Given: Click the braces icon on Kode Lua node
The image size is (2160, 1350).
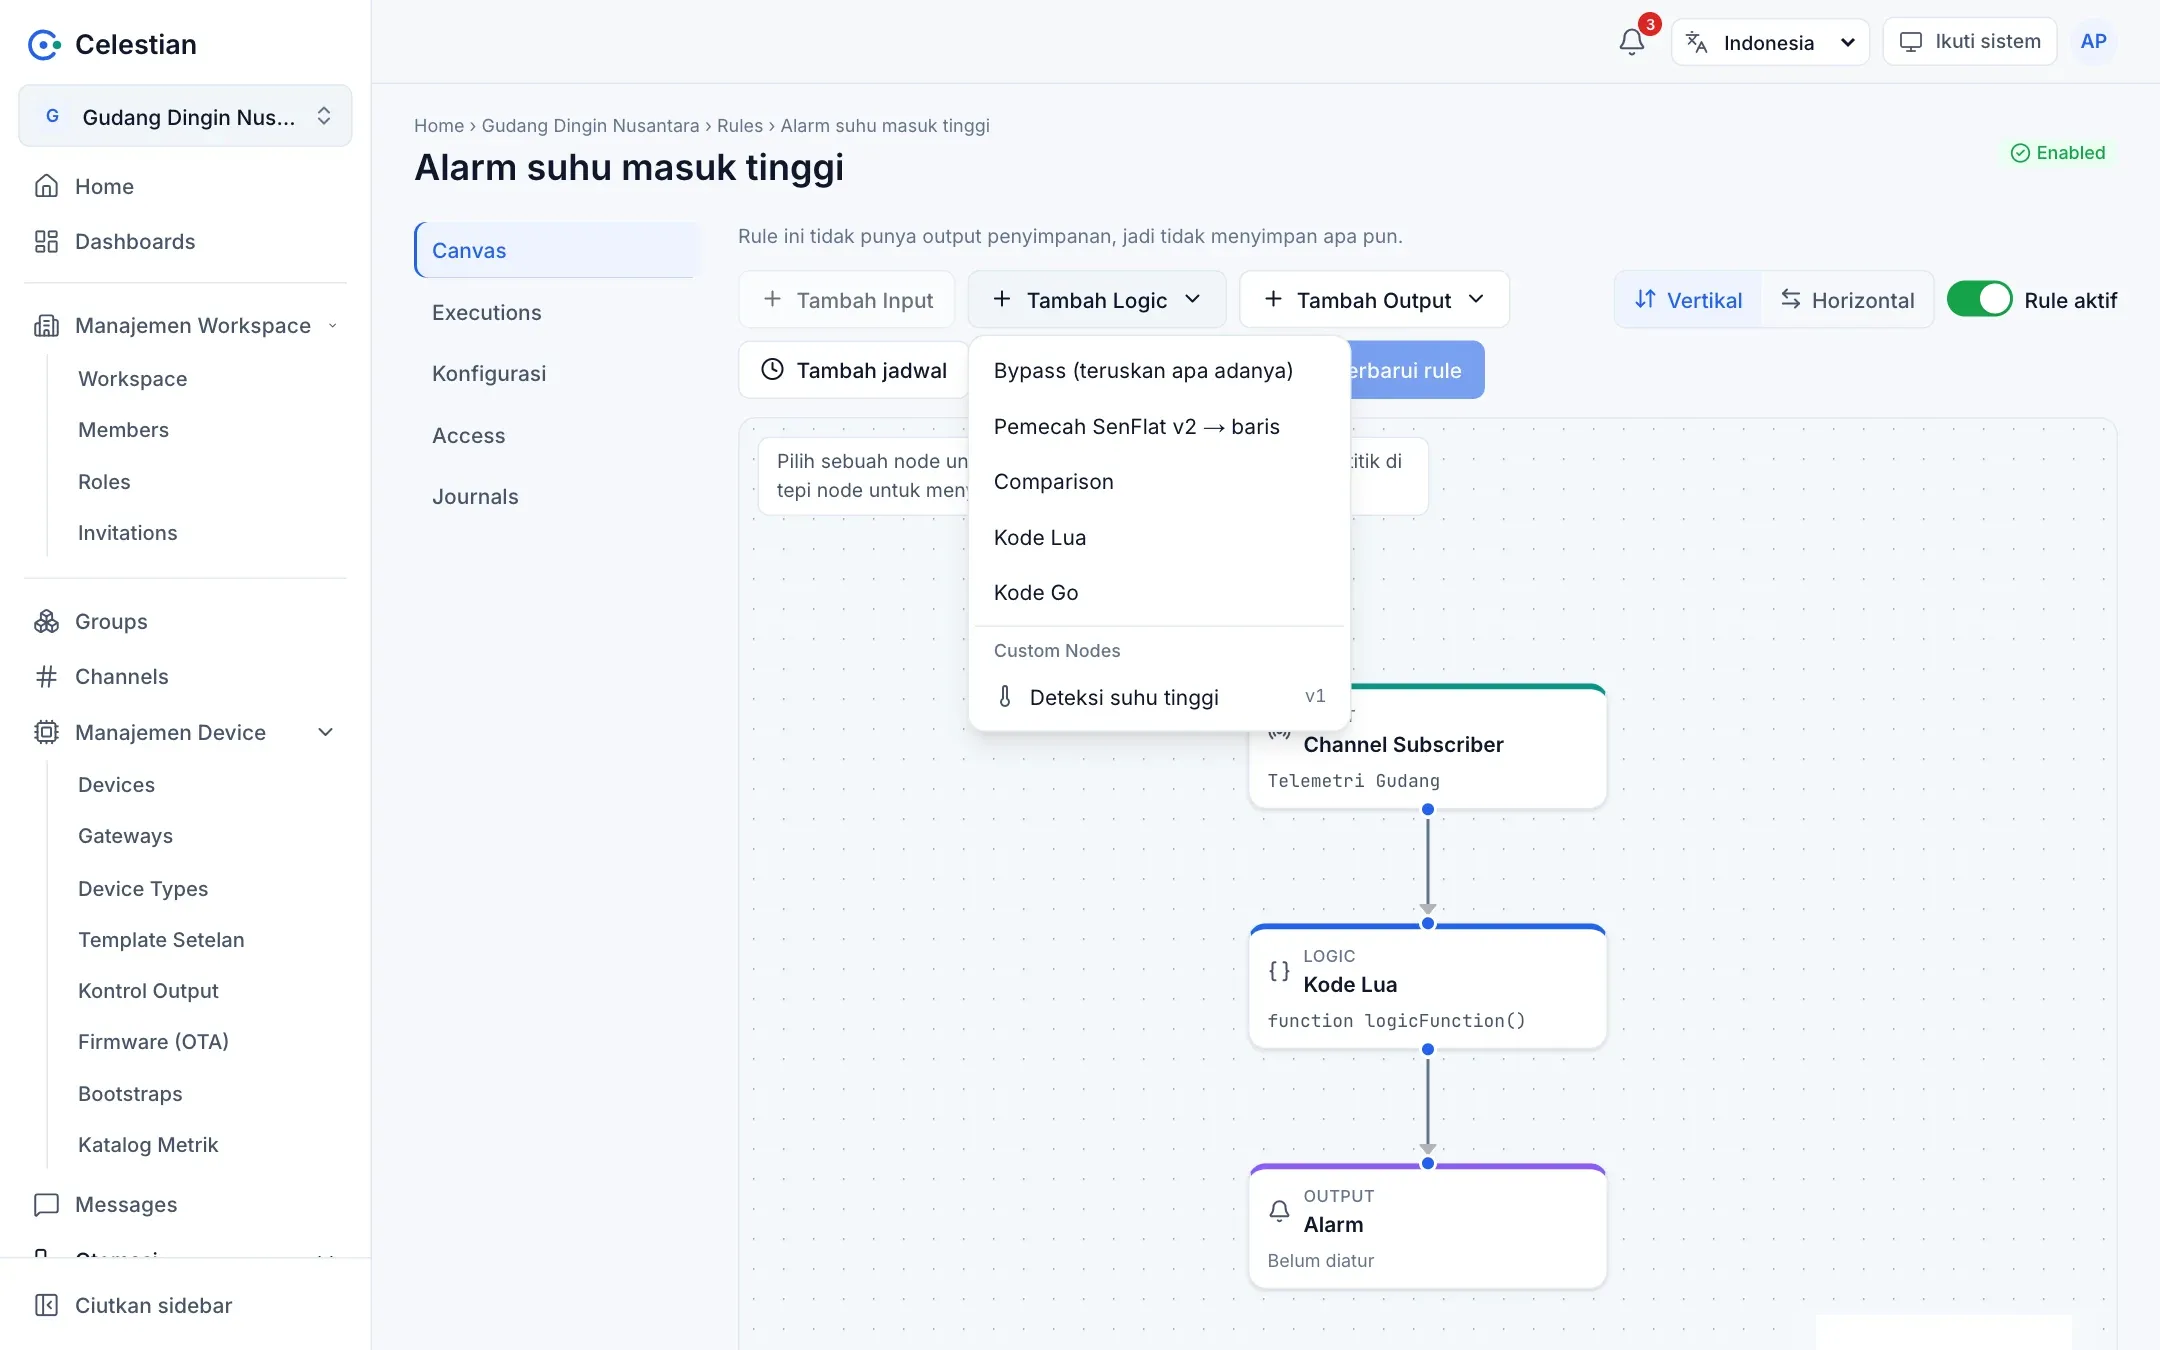Looking at the screenshot, I should 1279,971.
